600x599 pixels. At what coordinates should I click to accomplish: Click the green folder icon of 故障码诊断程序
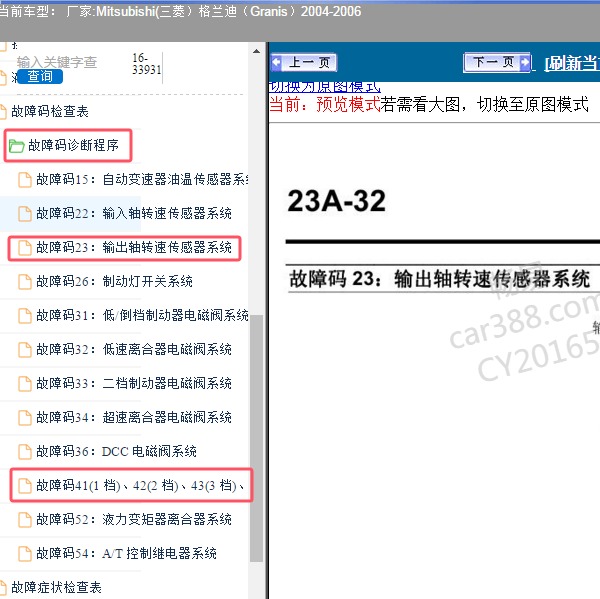tap(16, 145)
